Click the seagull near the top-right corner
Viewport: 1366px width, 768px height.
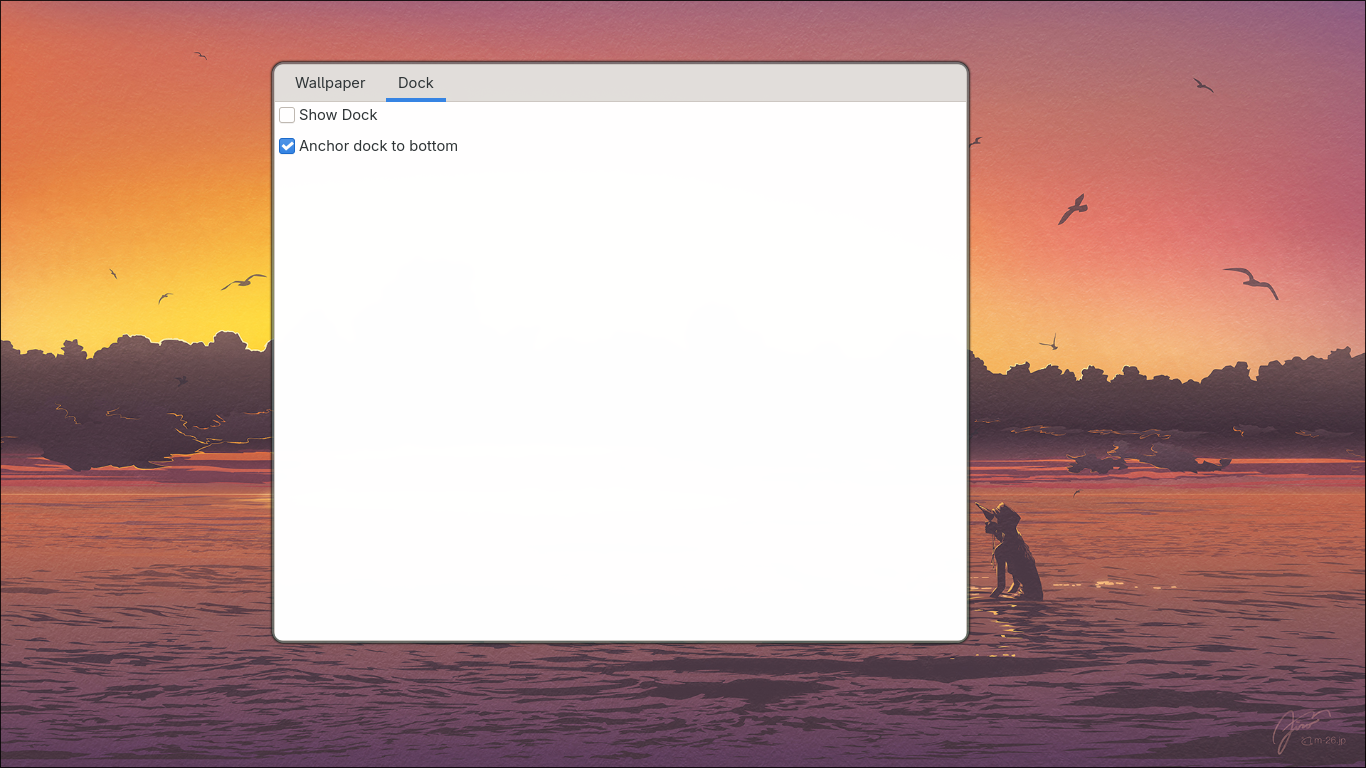[1203, 86]
